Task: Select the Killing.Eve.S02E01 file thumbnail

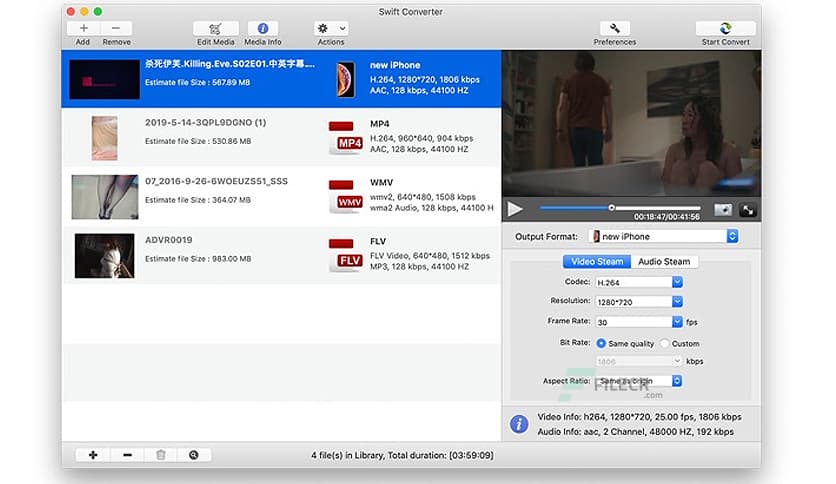Action: point(104,79)
